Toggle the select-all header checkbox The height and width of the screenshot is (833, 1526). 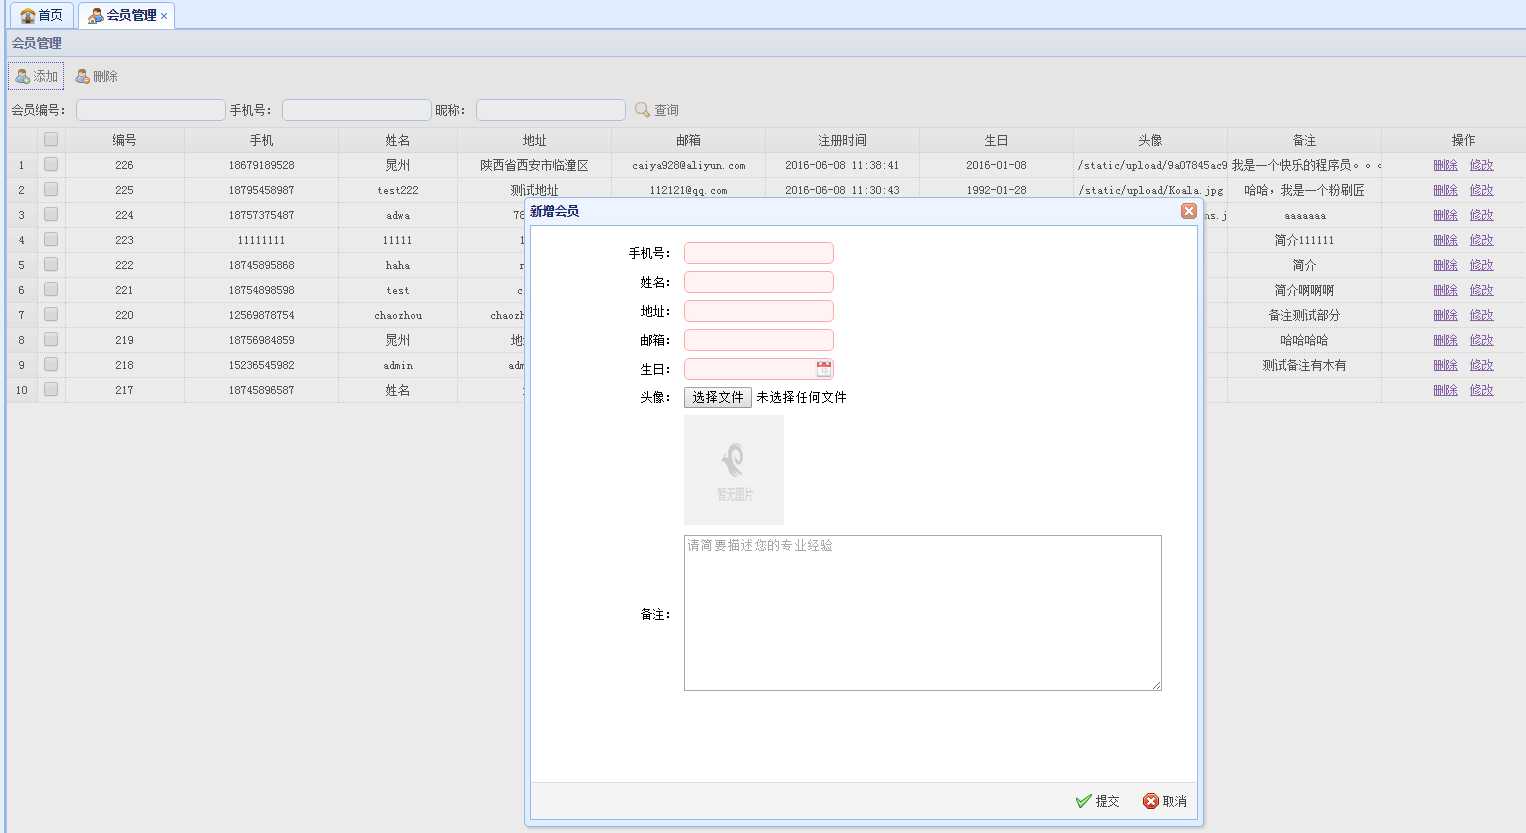point(51,139)
